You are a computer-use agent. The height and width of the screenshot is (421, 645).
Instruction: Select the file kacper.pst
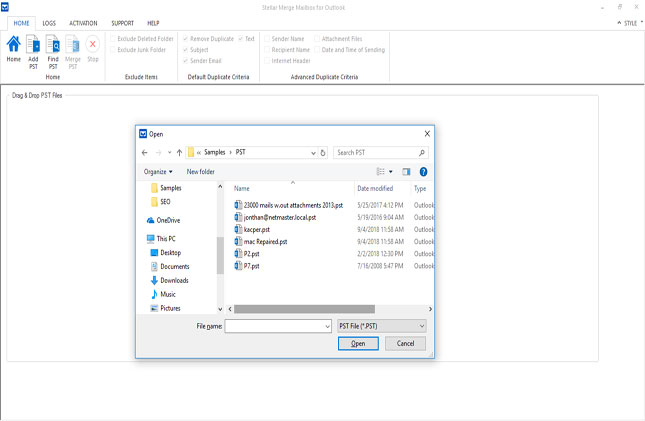[252, 229]
